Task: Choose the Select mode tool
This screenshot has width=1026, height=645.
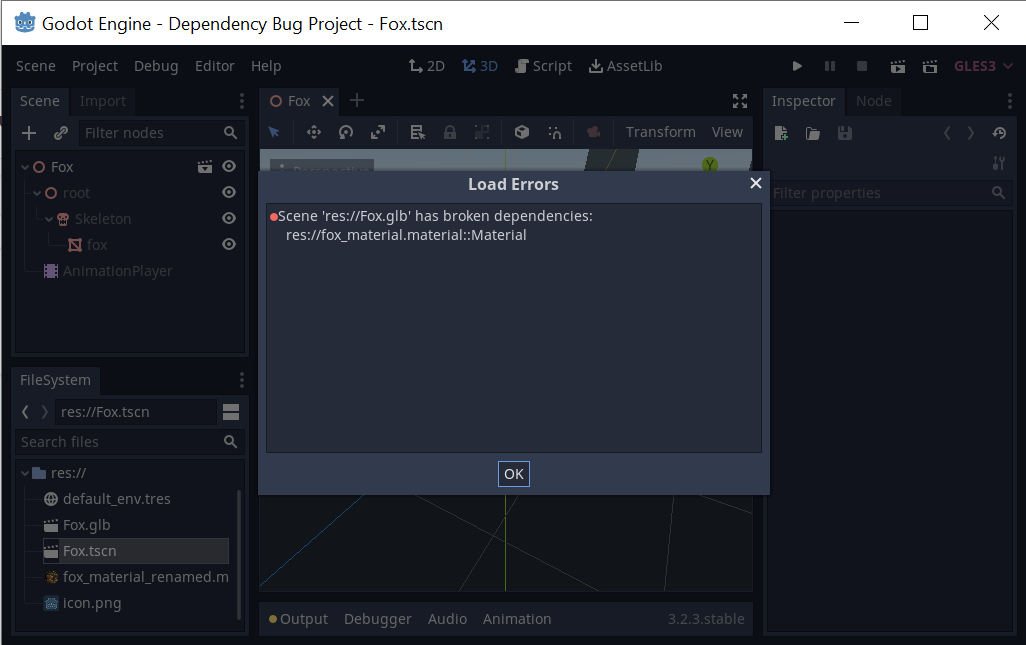Action: tap(274, 132)
